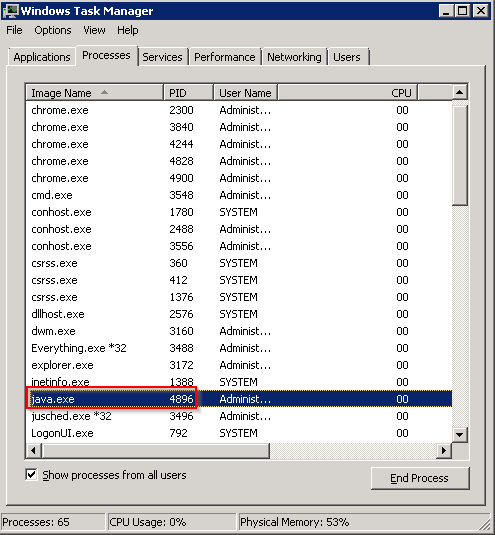Open the View menu
The height and width of the screenshot is (535, 495).
pyautogui.click(x=94, y=30)
